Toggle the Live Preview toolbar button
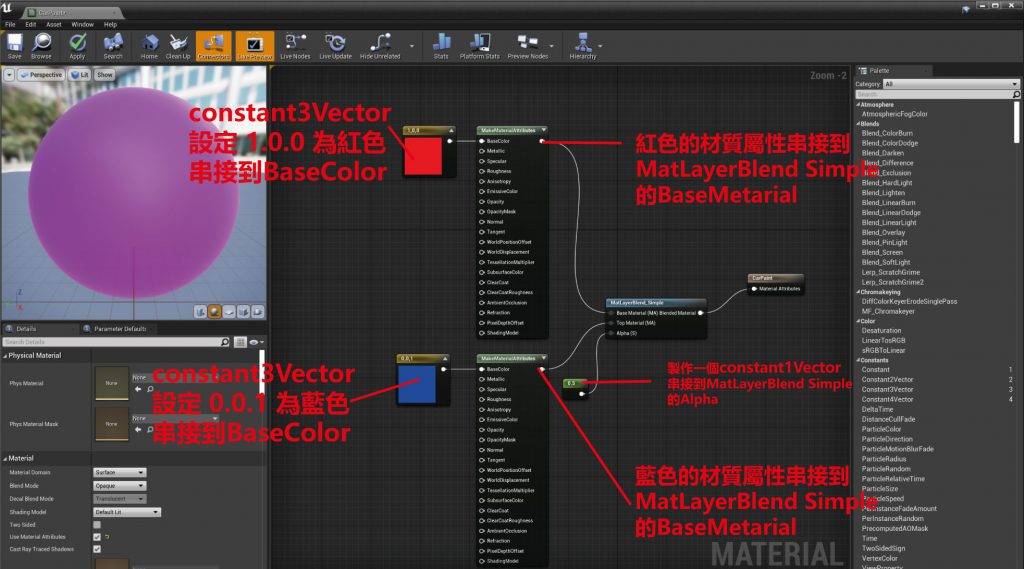 click(253, 44)
